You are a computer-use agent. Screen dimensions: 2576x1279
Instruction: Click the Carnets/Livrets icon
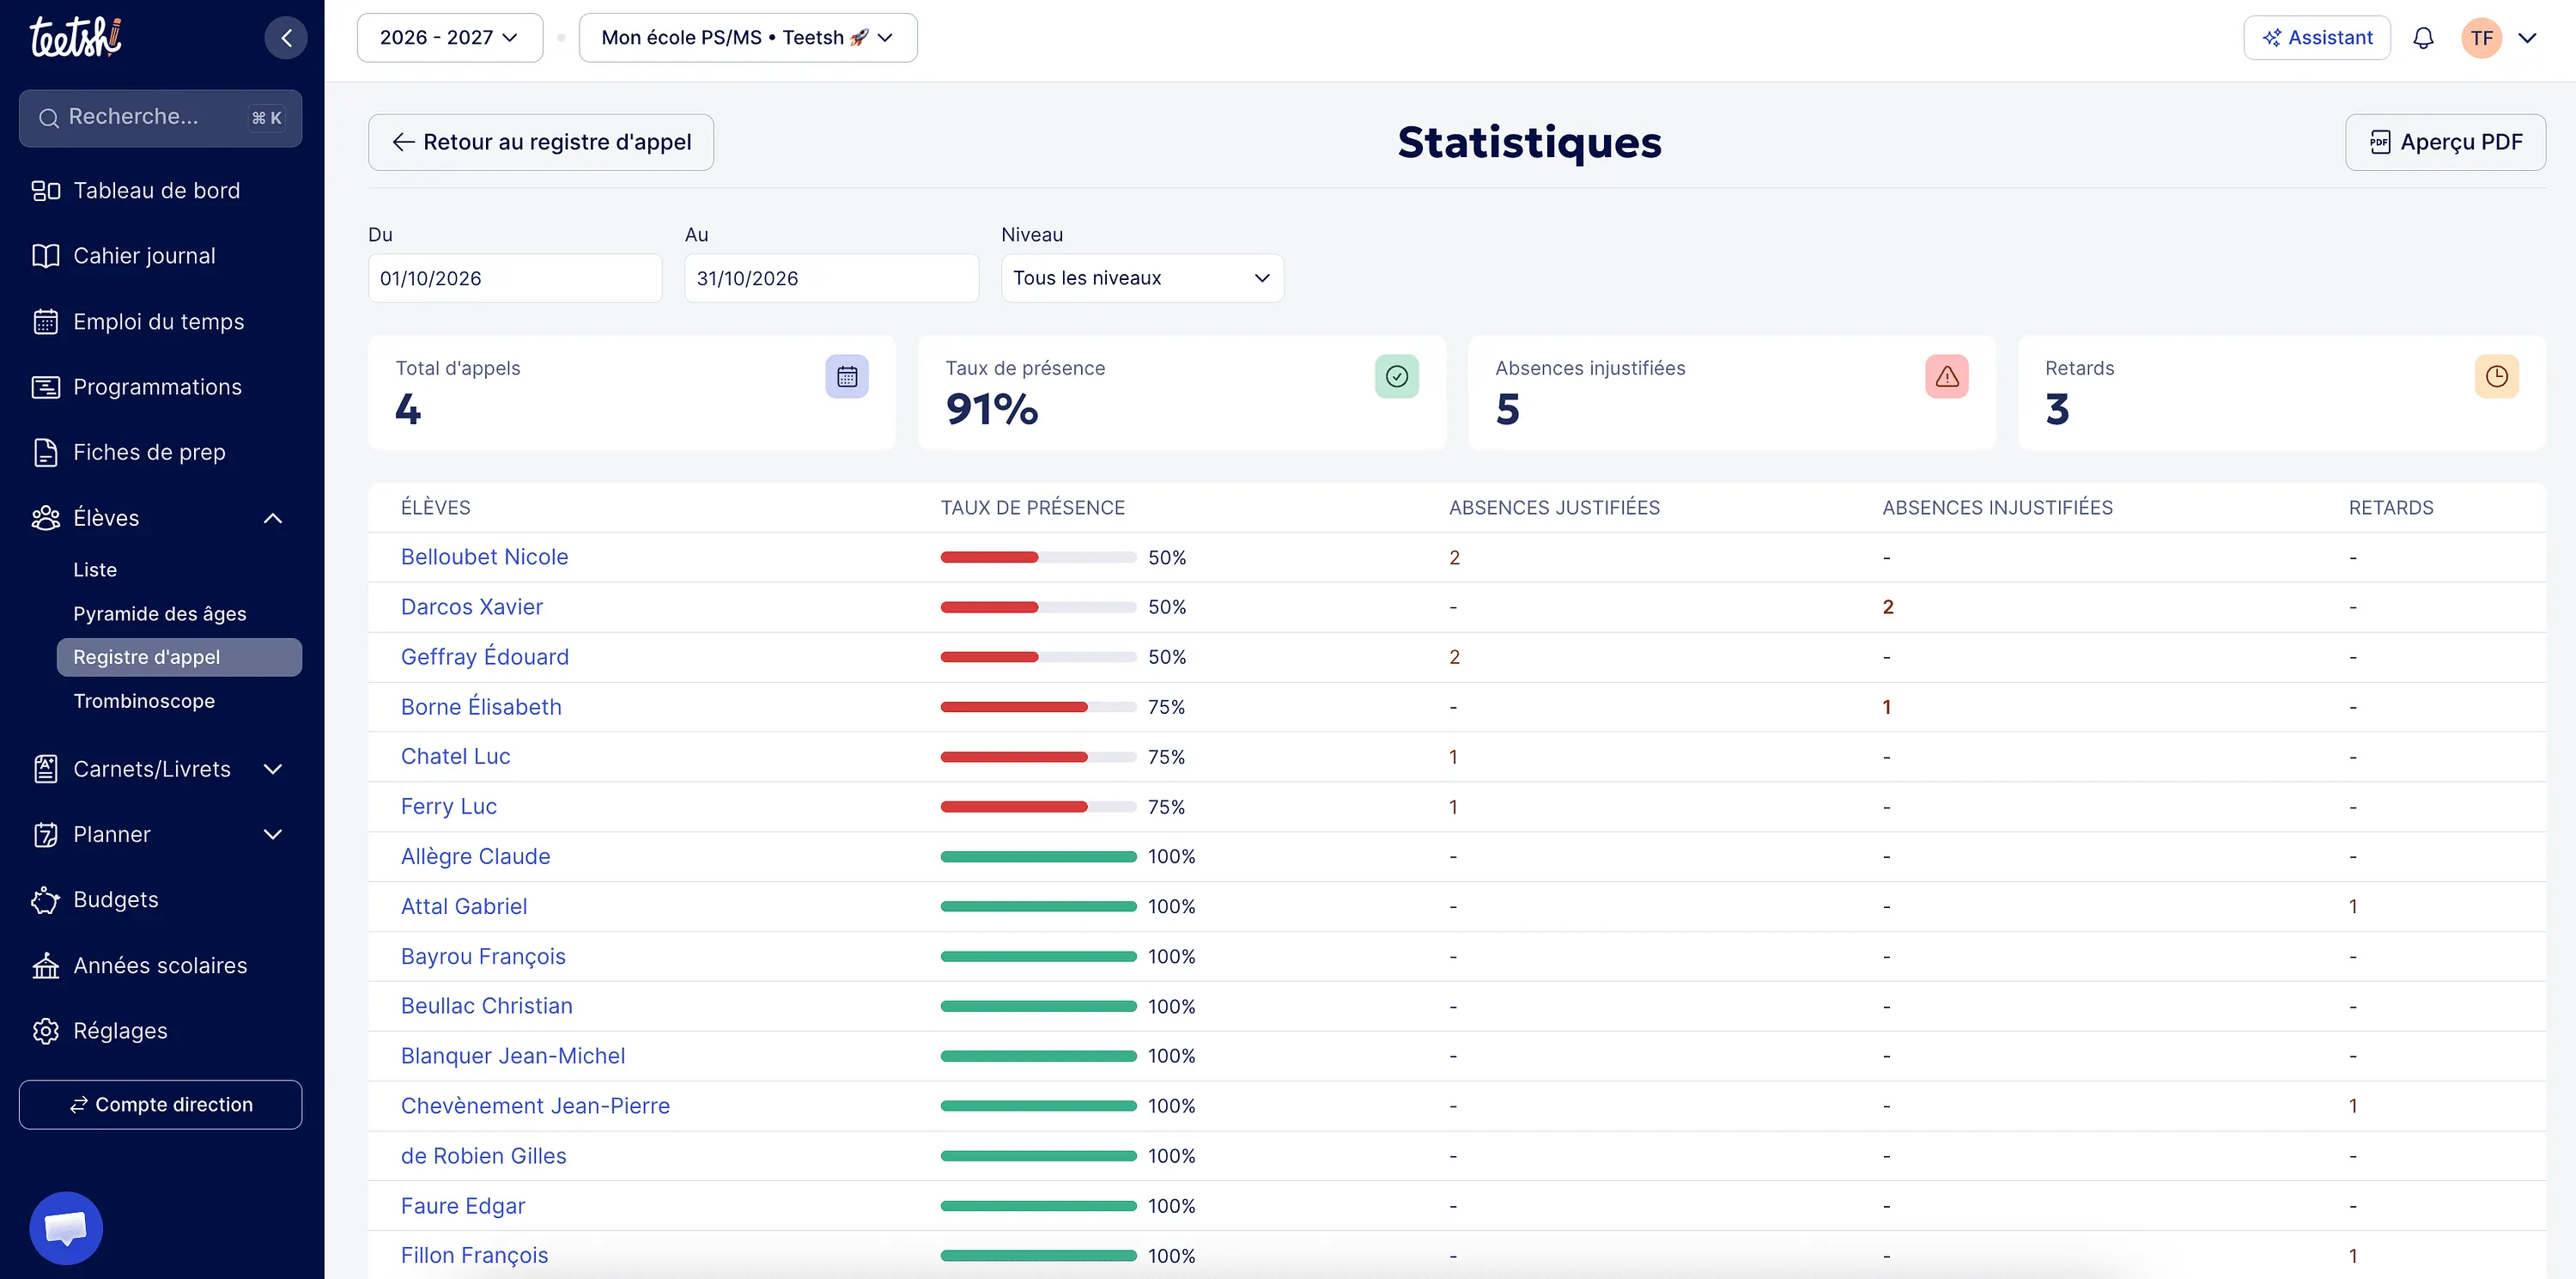click(46, 769)
